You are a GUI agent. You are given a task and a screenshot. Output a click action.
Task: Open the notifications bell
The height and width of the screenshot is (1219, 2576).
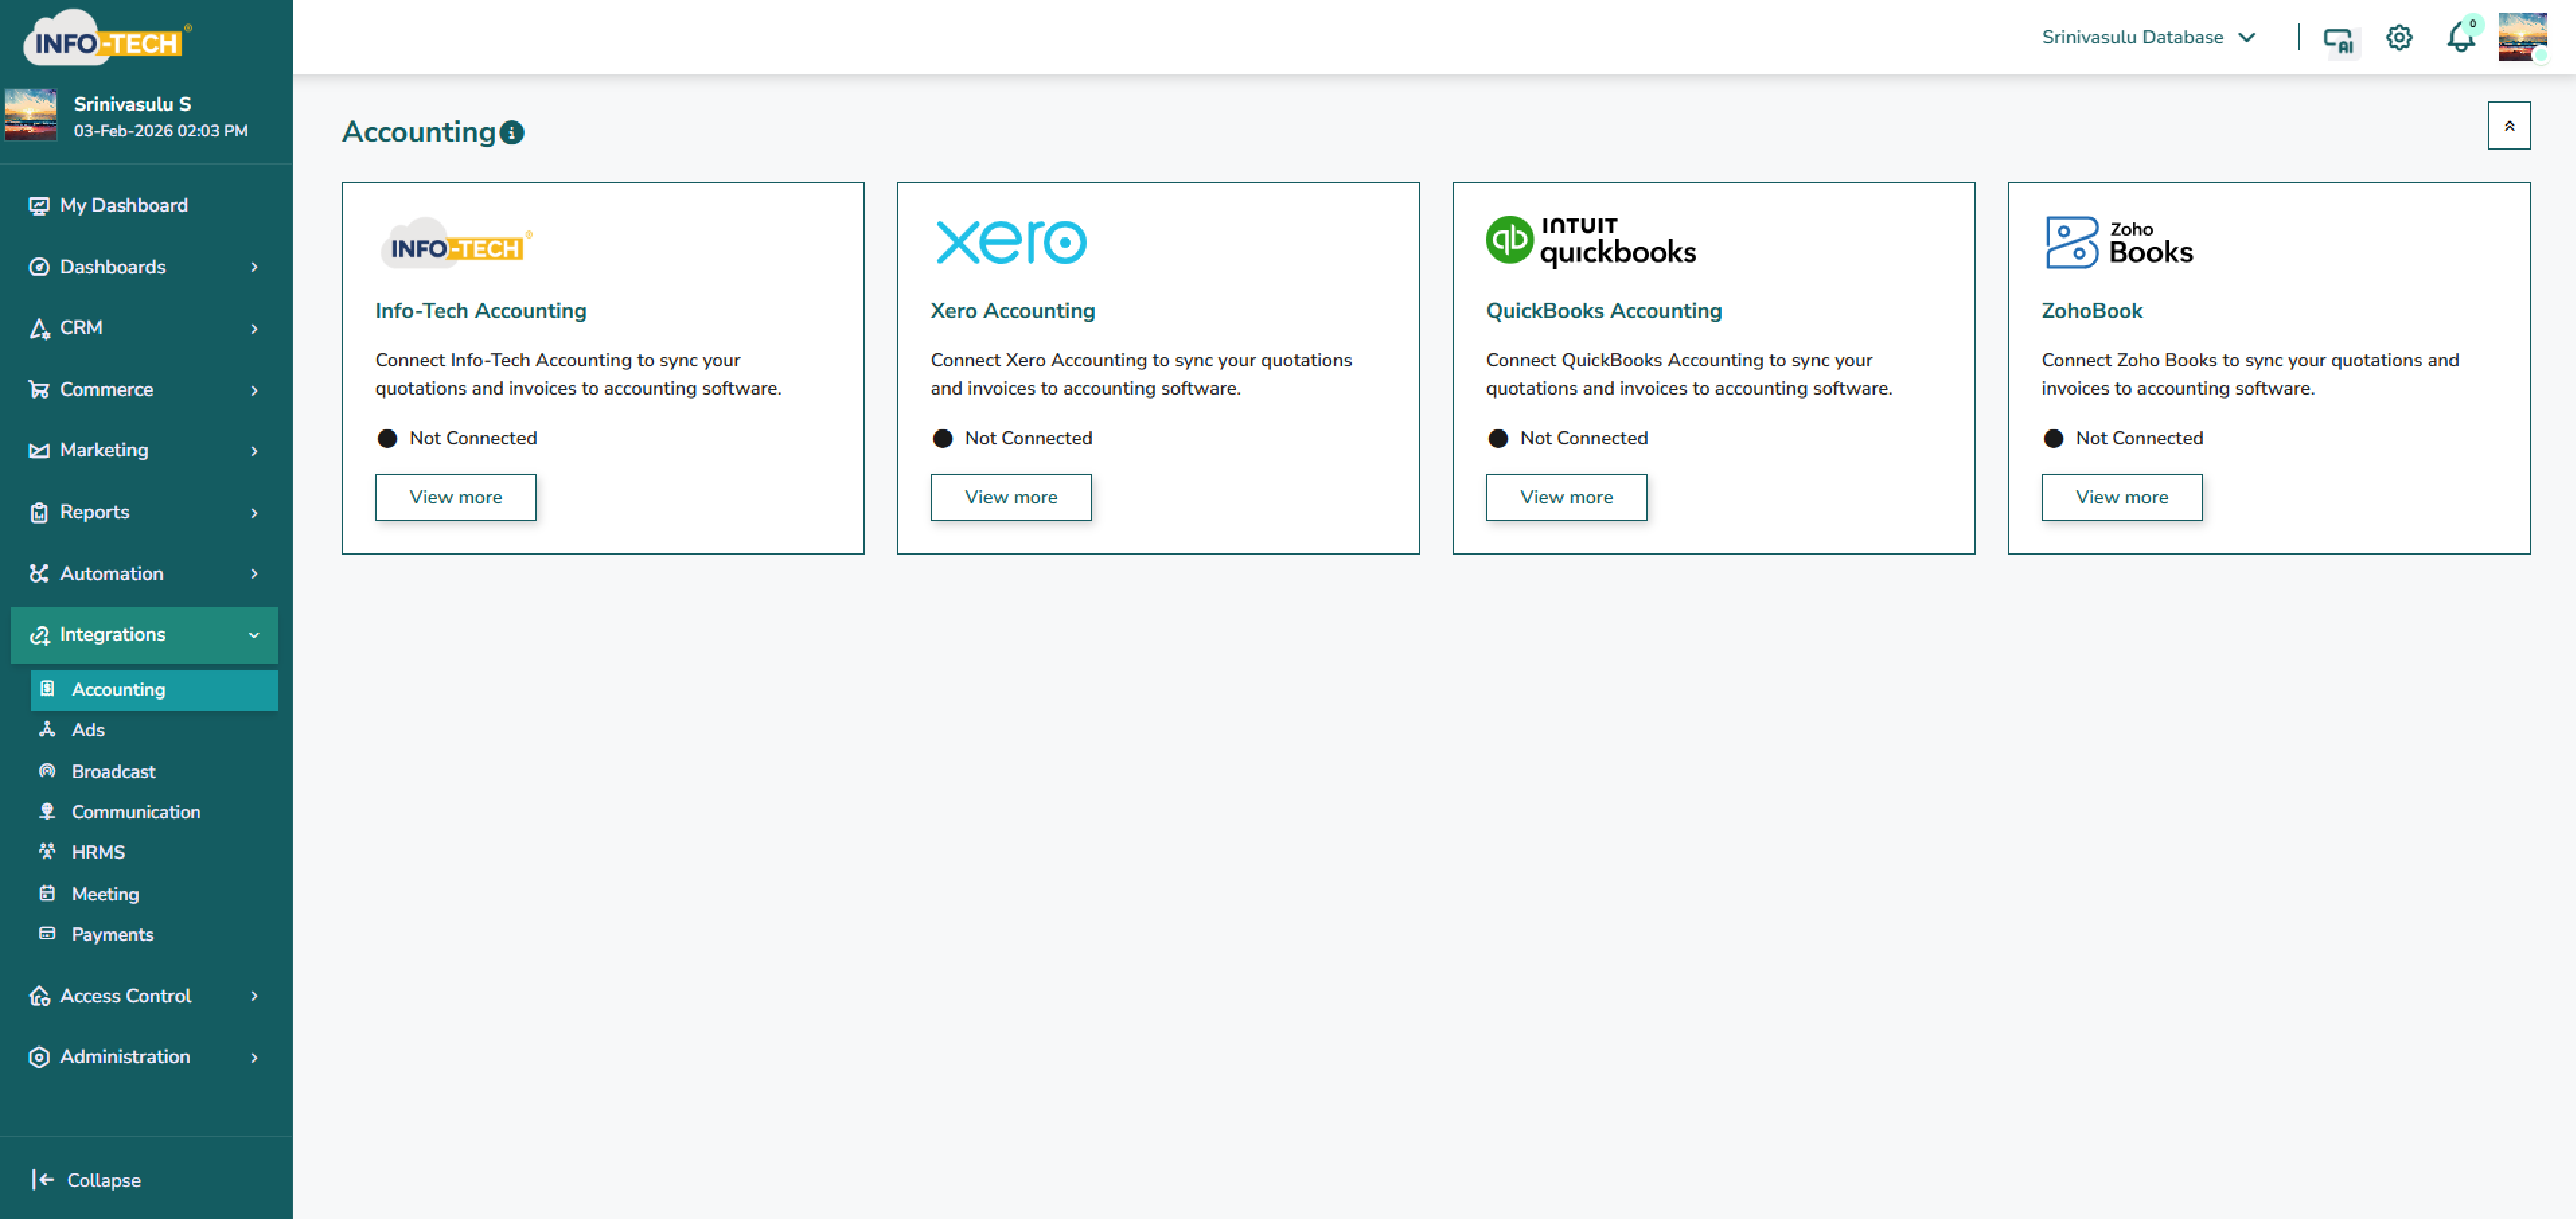[x=2460, y=38]
